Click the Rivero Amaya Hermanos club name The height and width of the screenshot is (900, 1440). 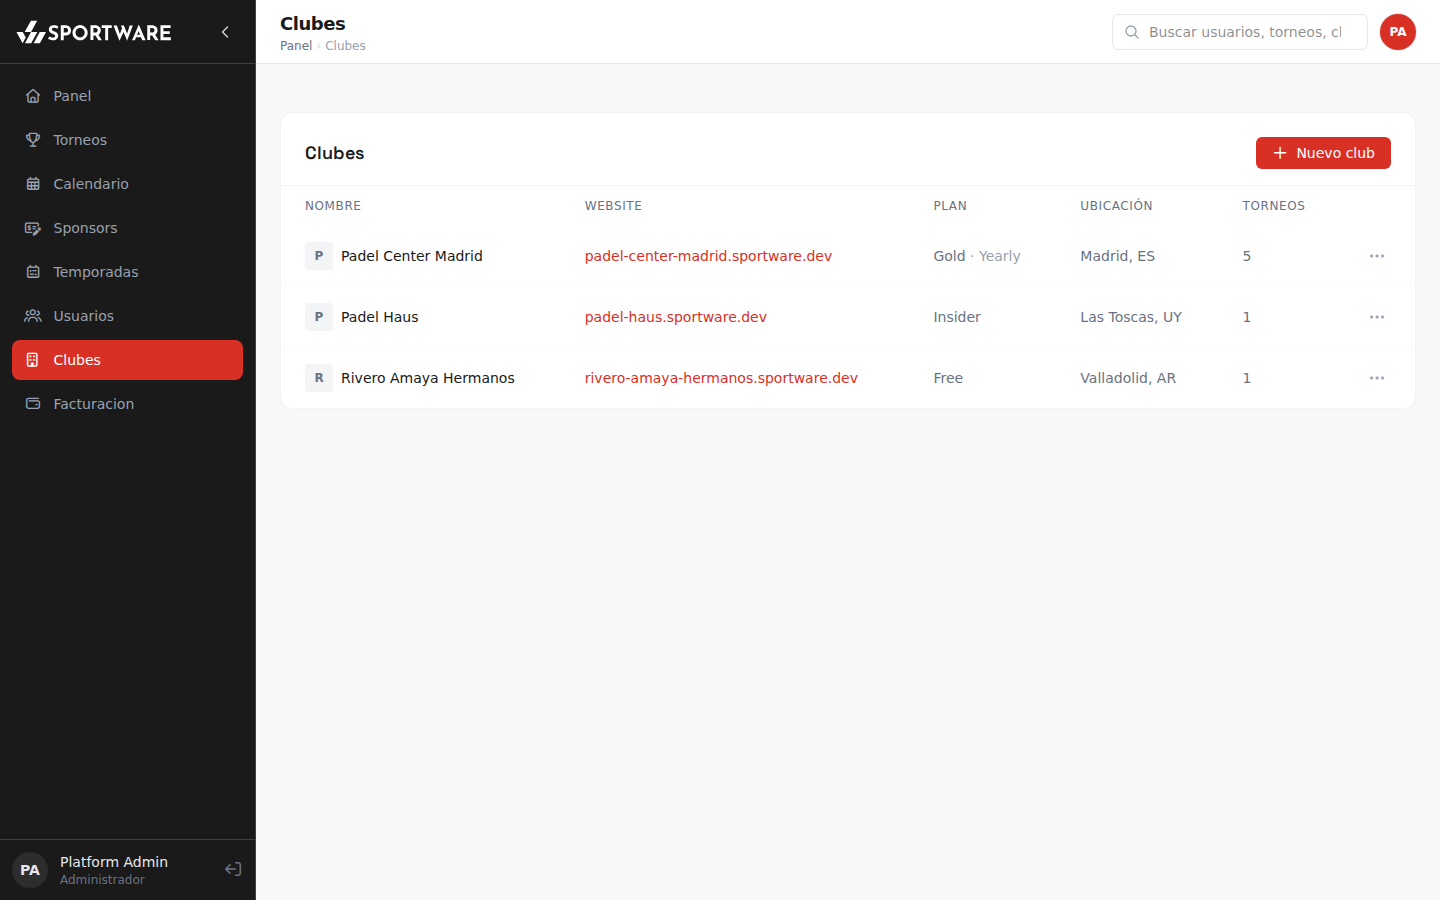428,378
